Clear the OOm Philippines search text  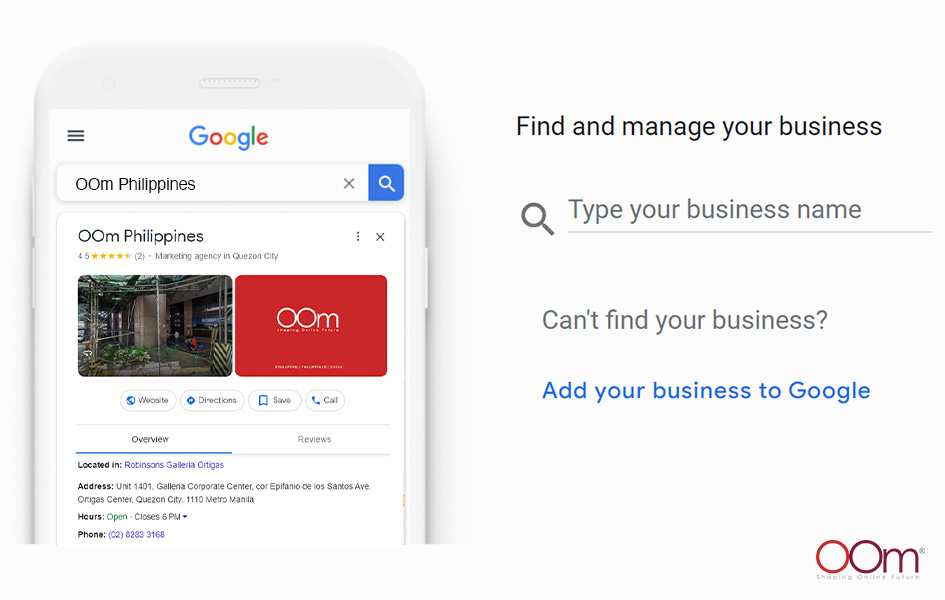349,184
